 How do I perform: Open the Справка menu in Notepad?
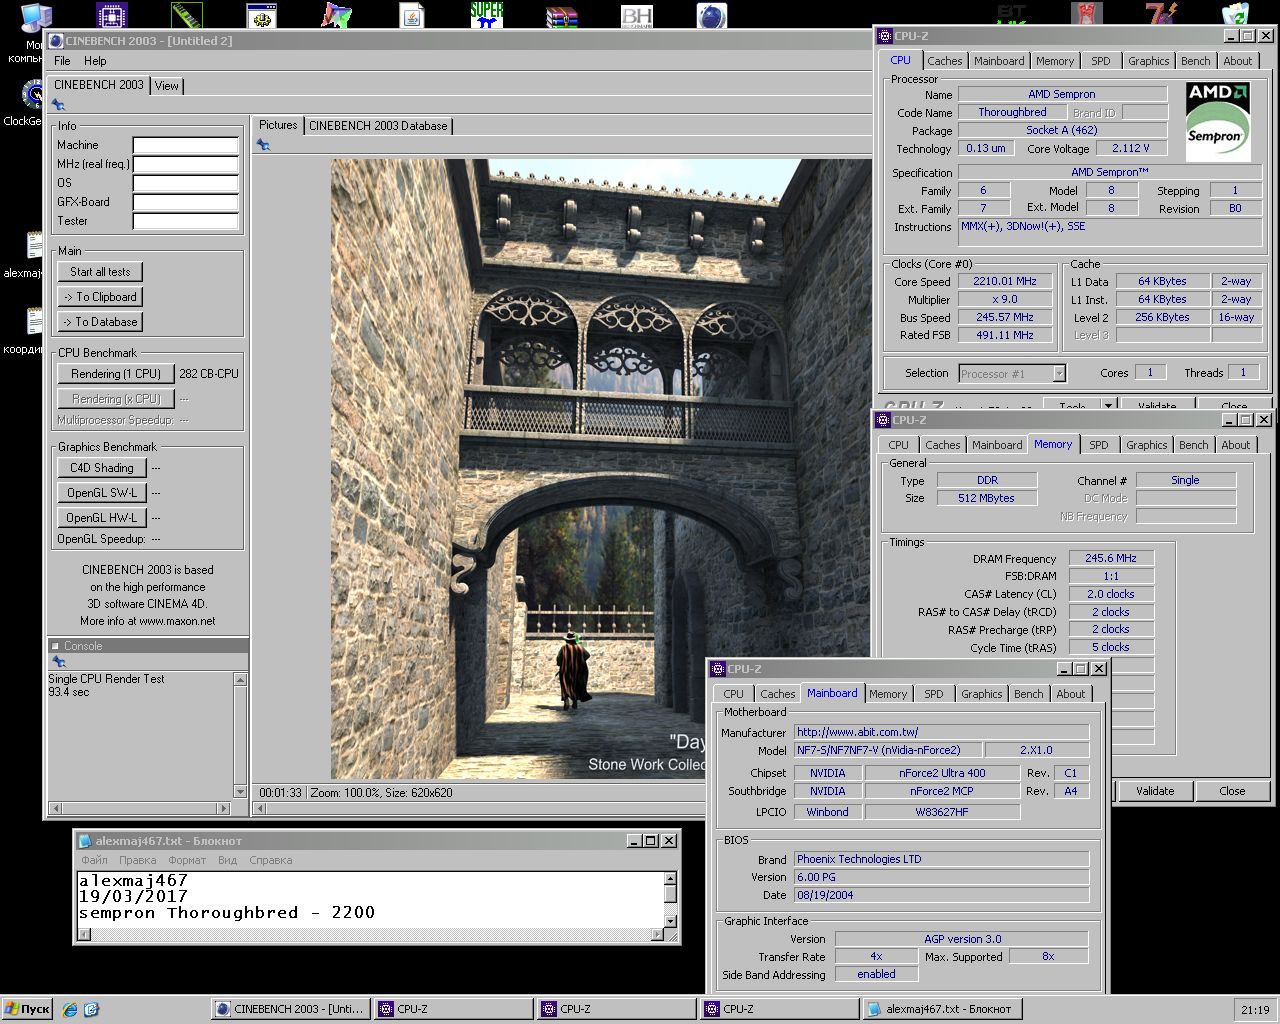[270, 860]
